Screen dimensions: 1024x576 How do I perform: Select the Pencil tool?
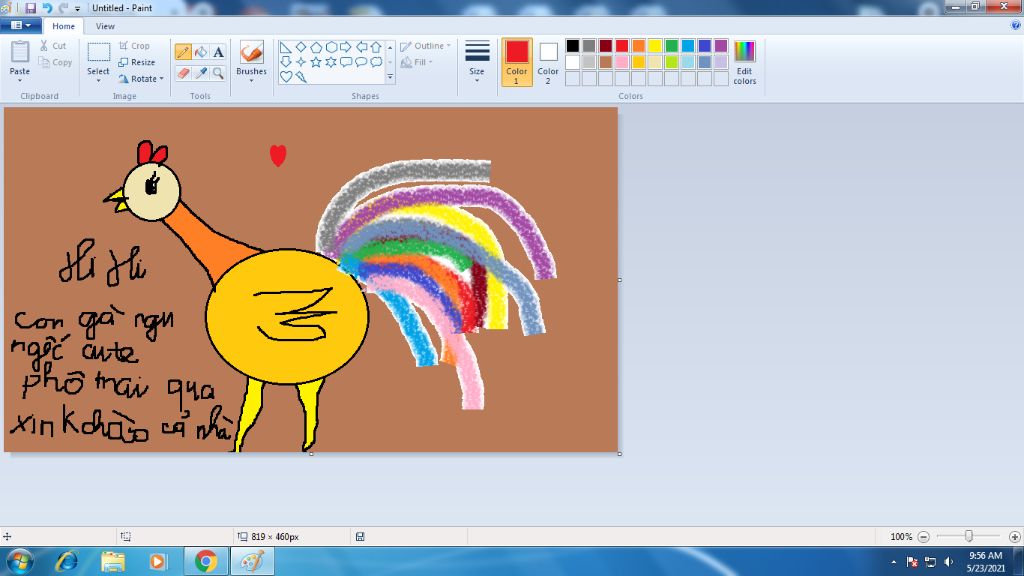pos(183,52)
